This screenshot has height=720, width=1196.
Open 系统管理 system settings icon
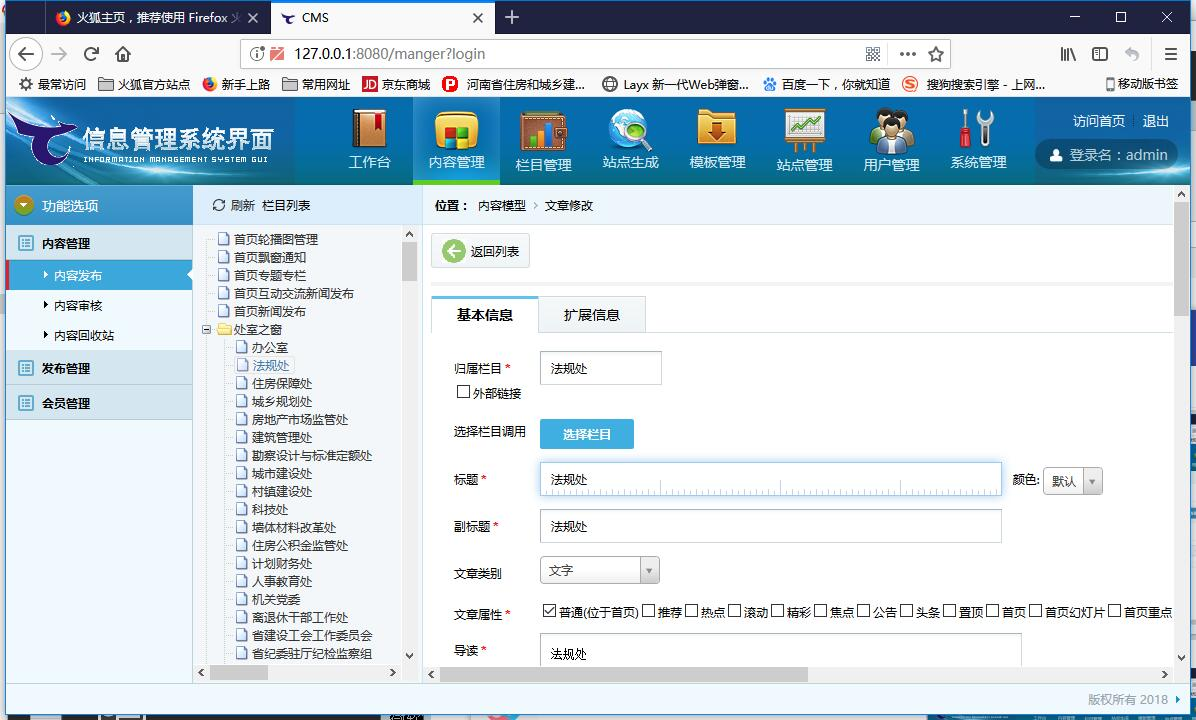pos(978,139)
